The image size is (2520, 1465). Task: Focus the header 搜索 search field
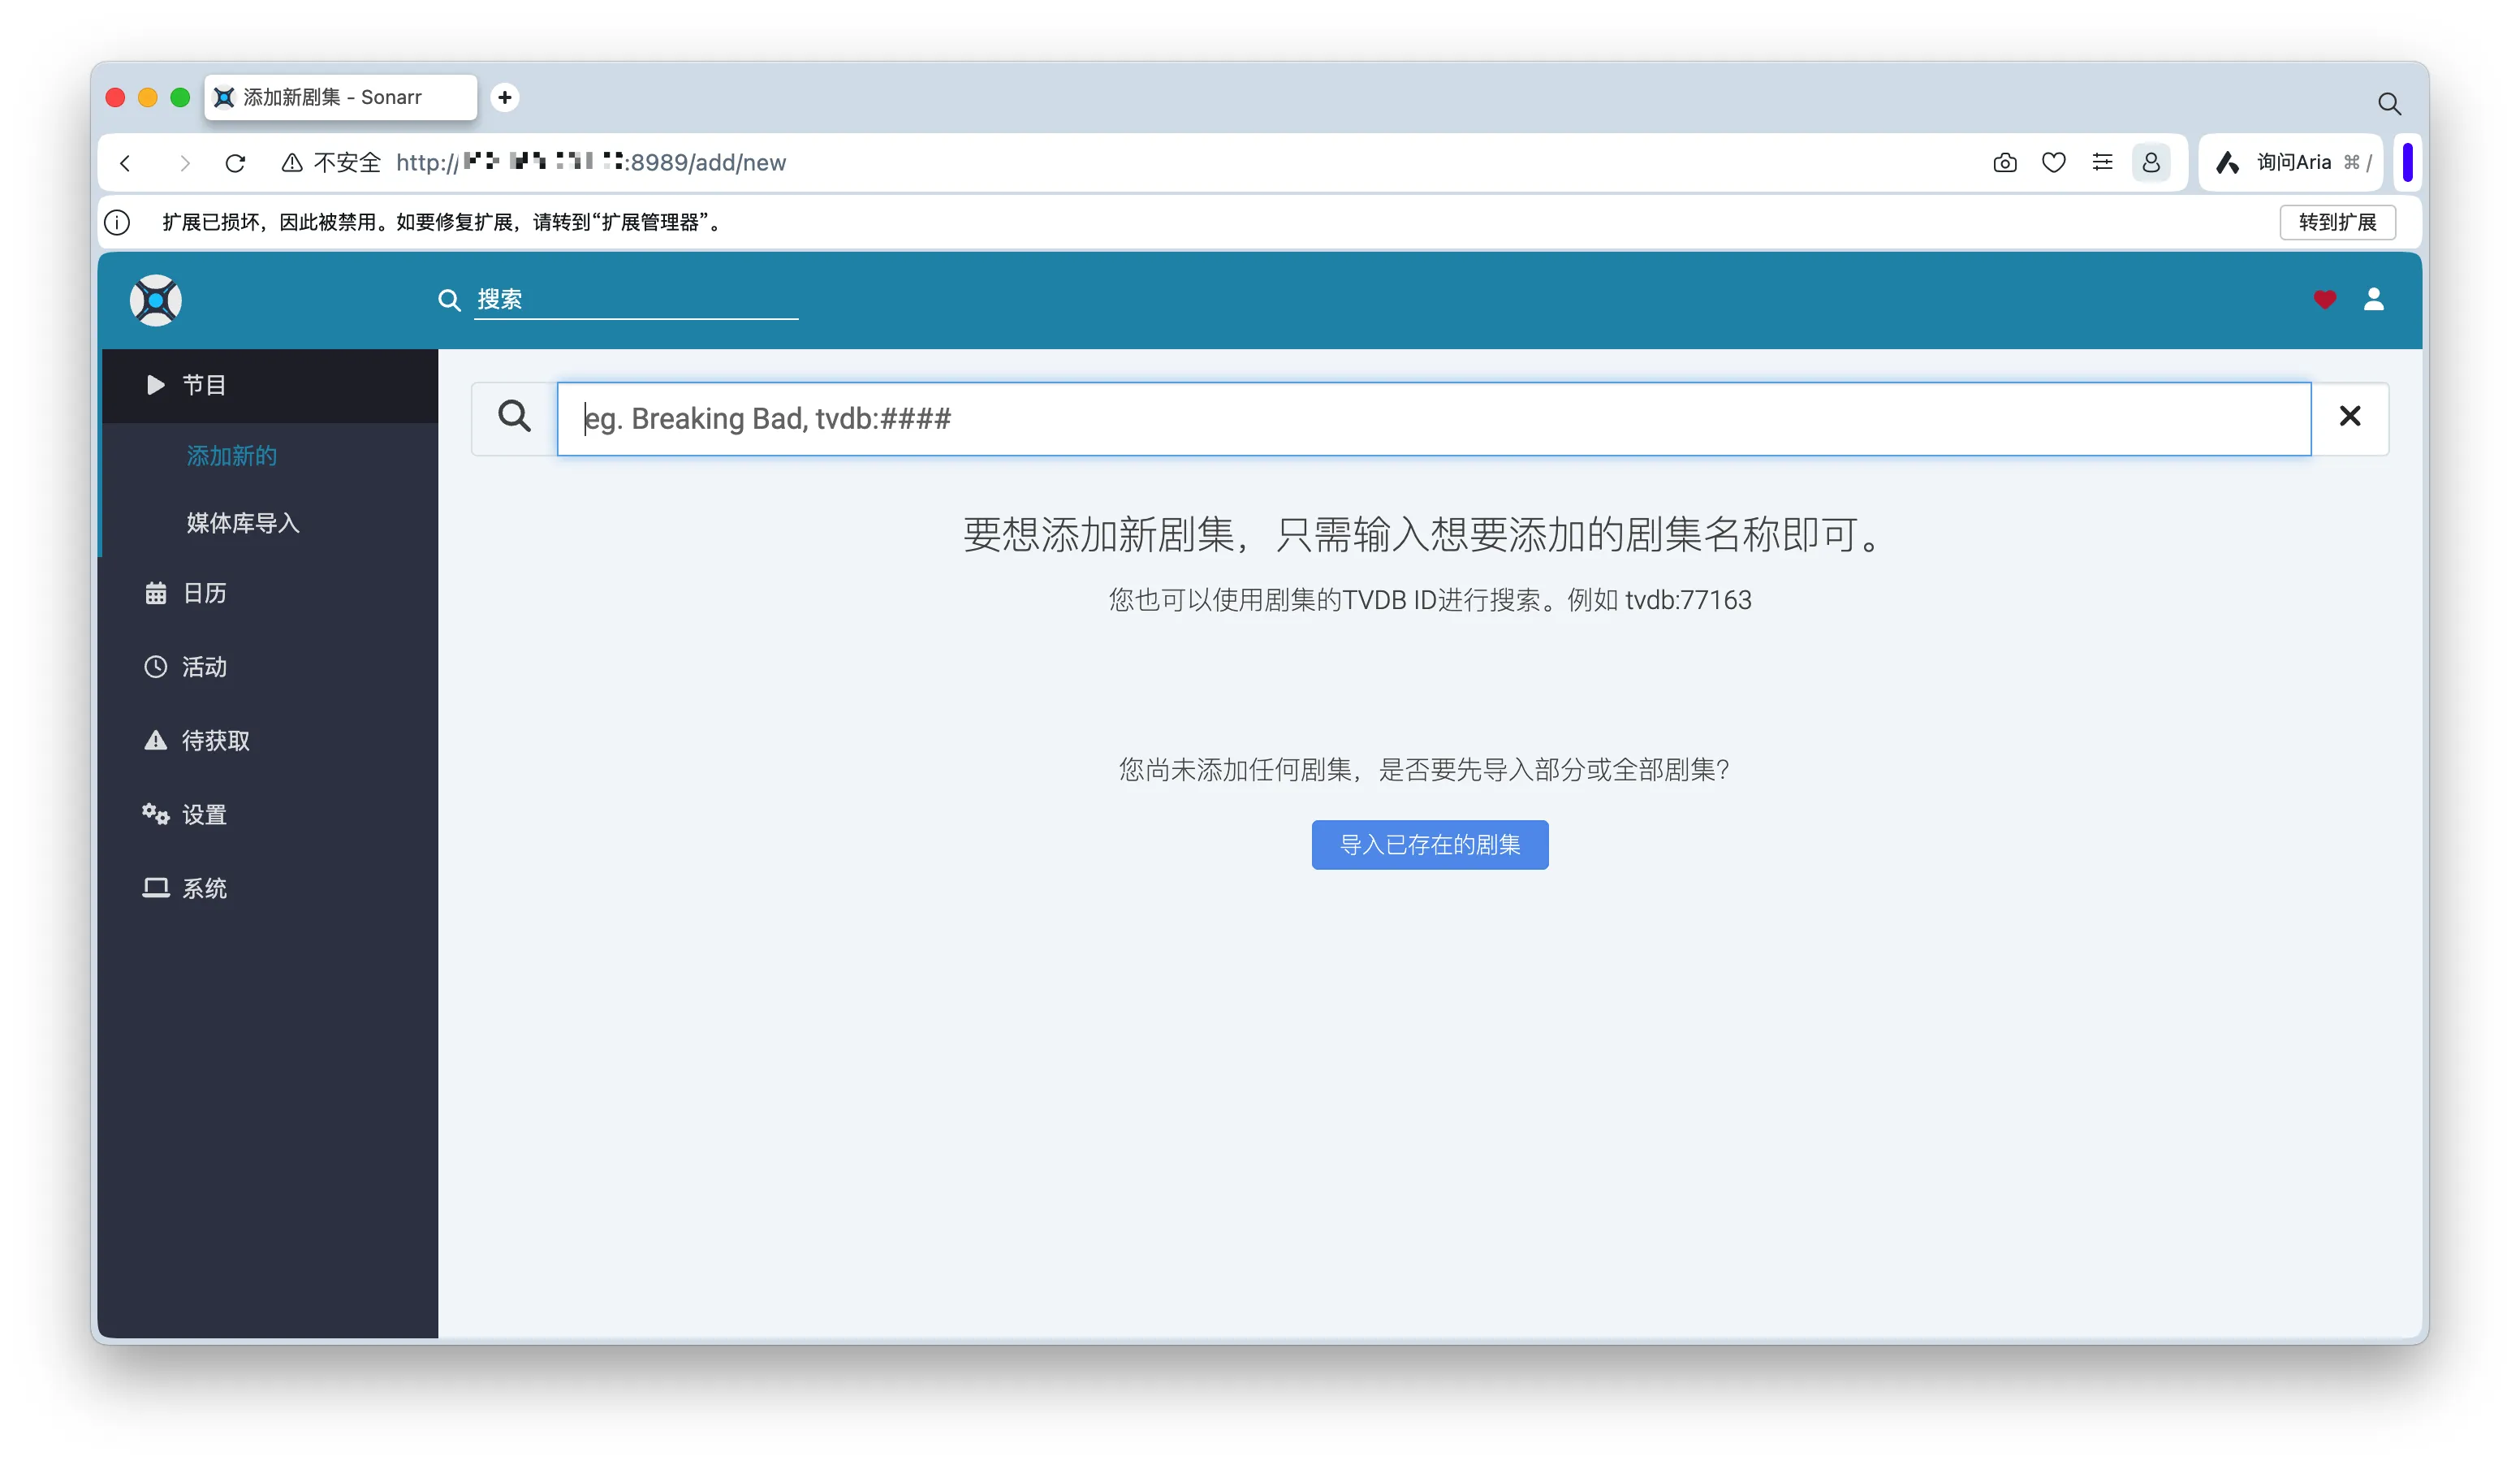[x=636, y=299]
